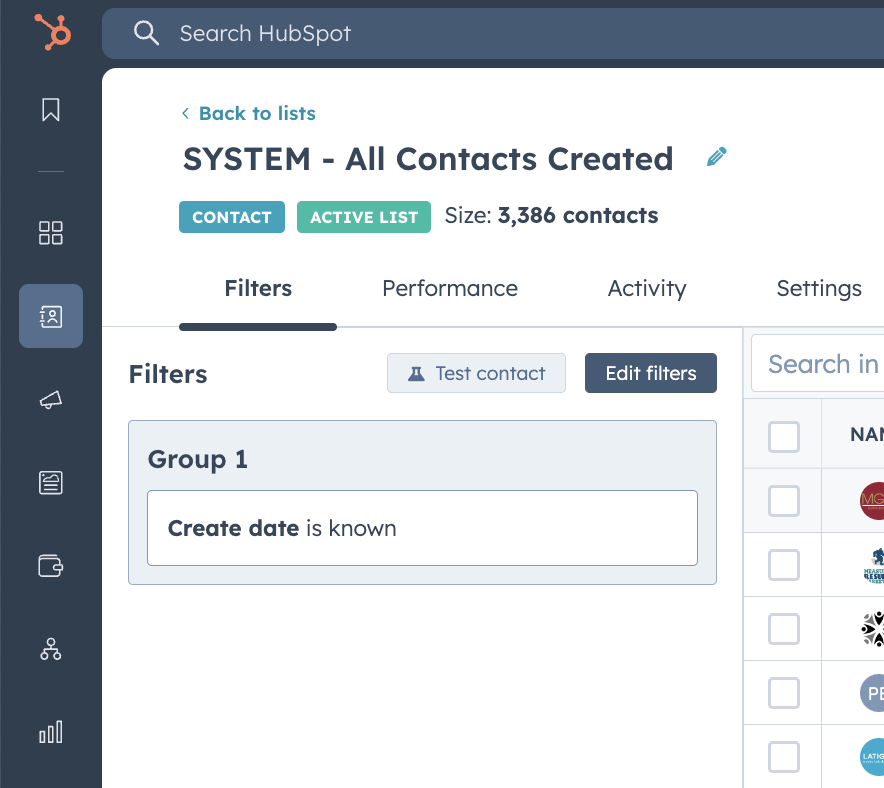Open the Bookmarks sidebar icon

pyautogui.click(x=51, y=110)
